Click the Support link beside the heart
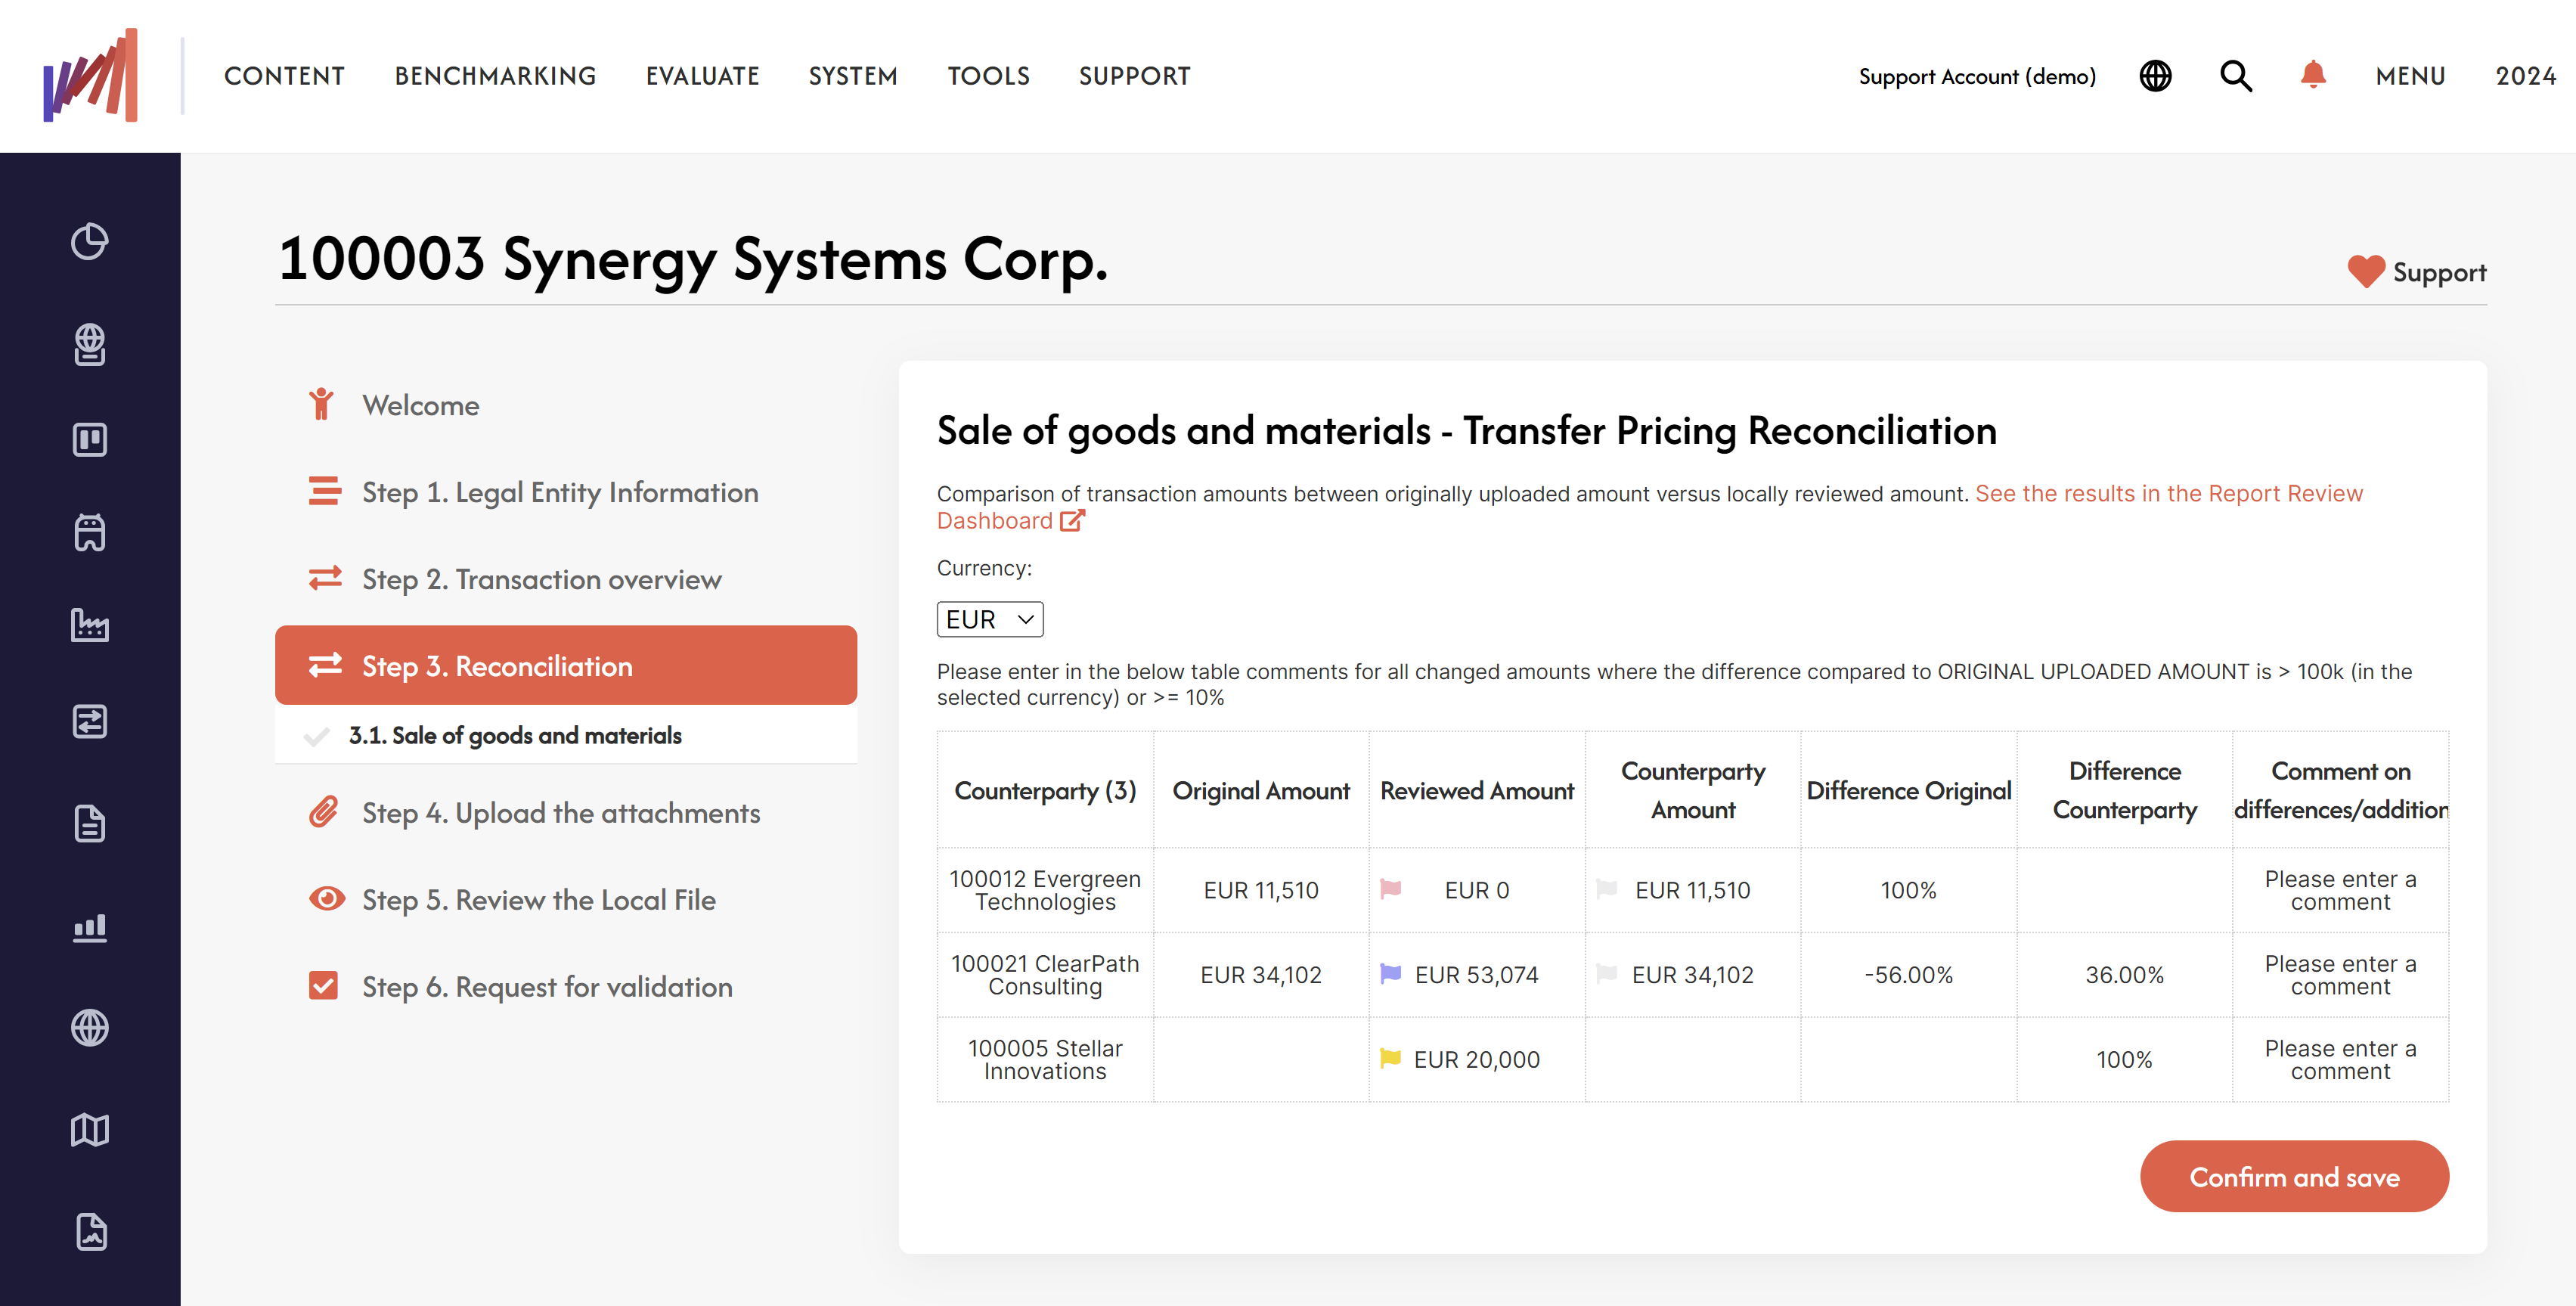This screenshot has height=1306, width=2576. [x=2439, y=272]
